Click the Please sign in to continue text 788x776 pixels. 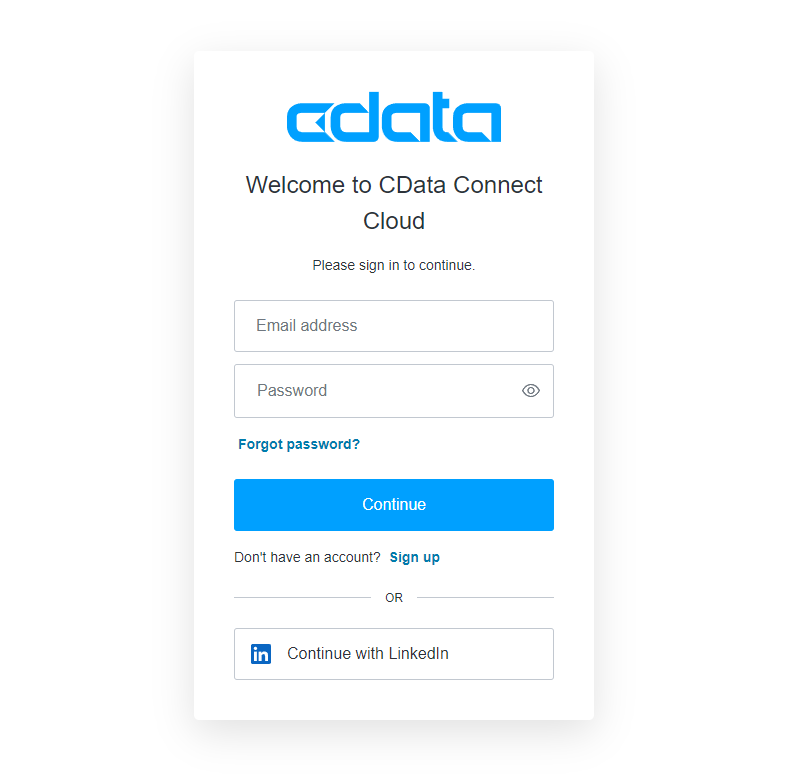393,265
